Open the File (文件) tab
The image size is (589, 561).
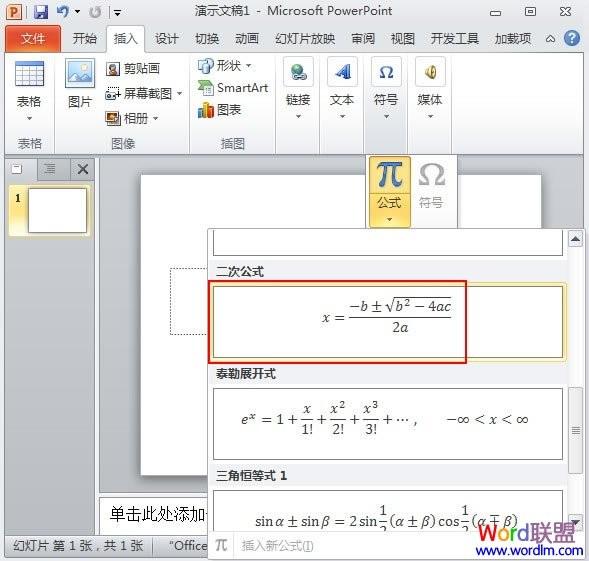click(x=33, y=38)
